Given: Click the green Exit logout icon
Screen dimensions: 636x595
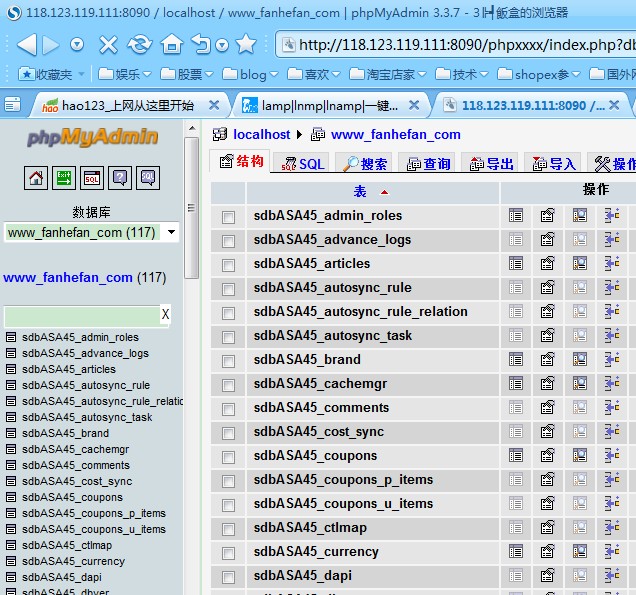Looking at the screenshot, I should click(64, 178).
